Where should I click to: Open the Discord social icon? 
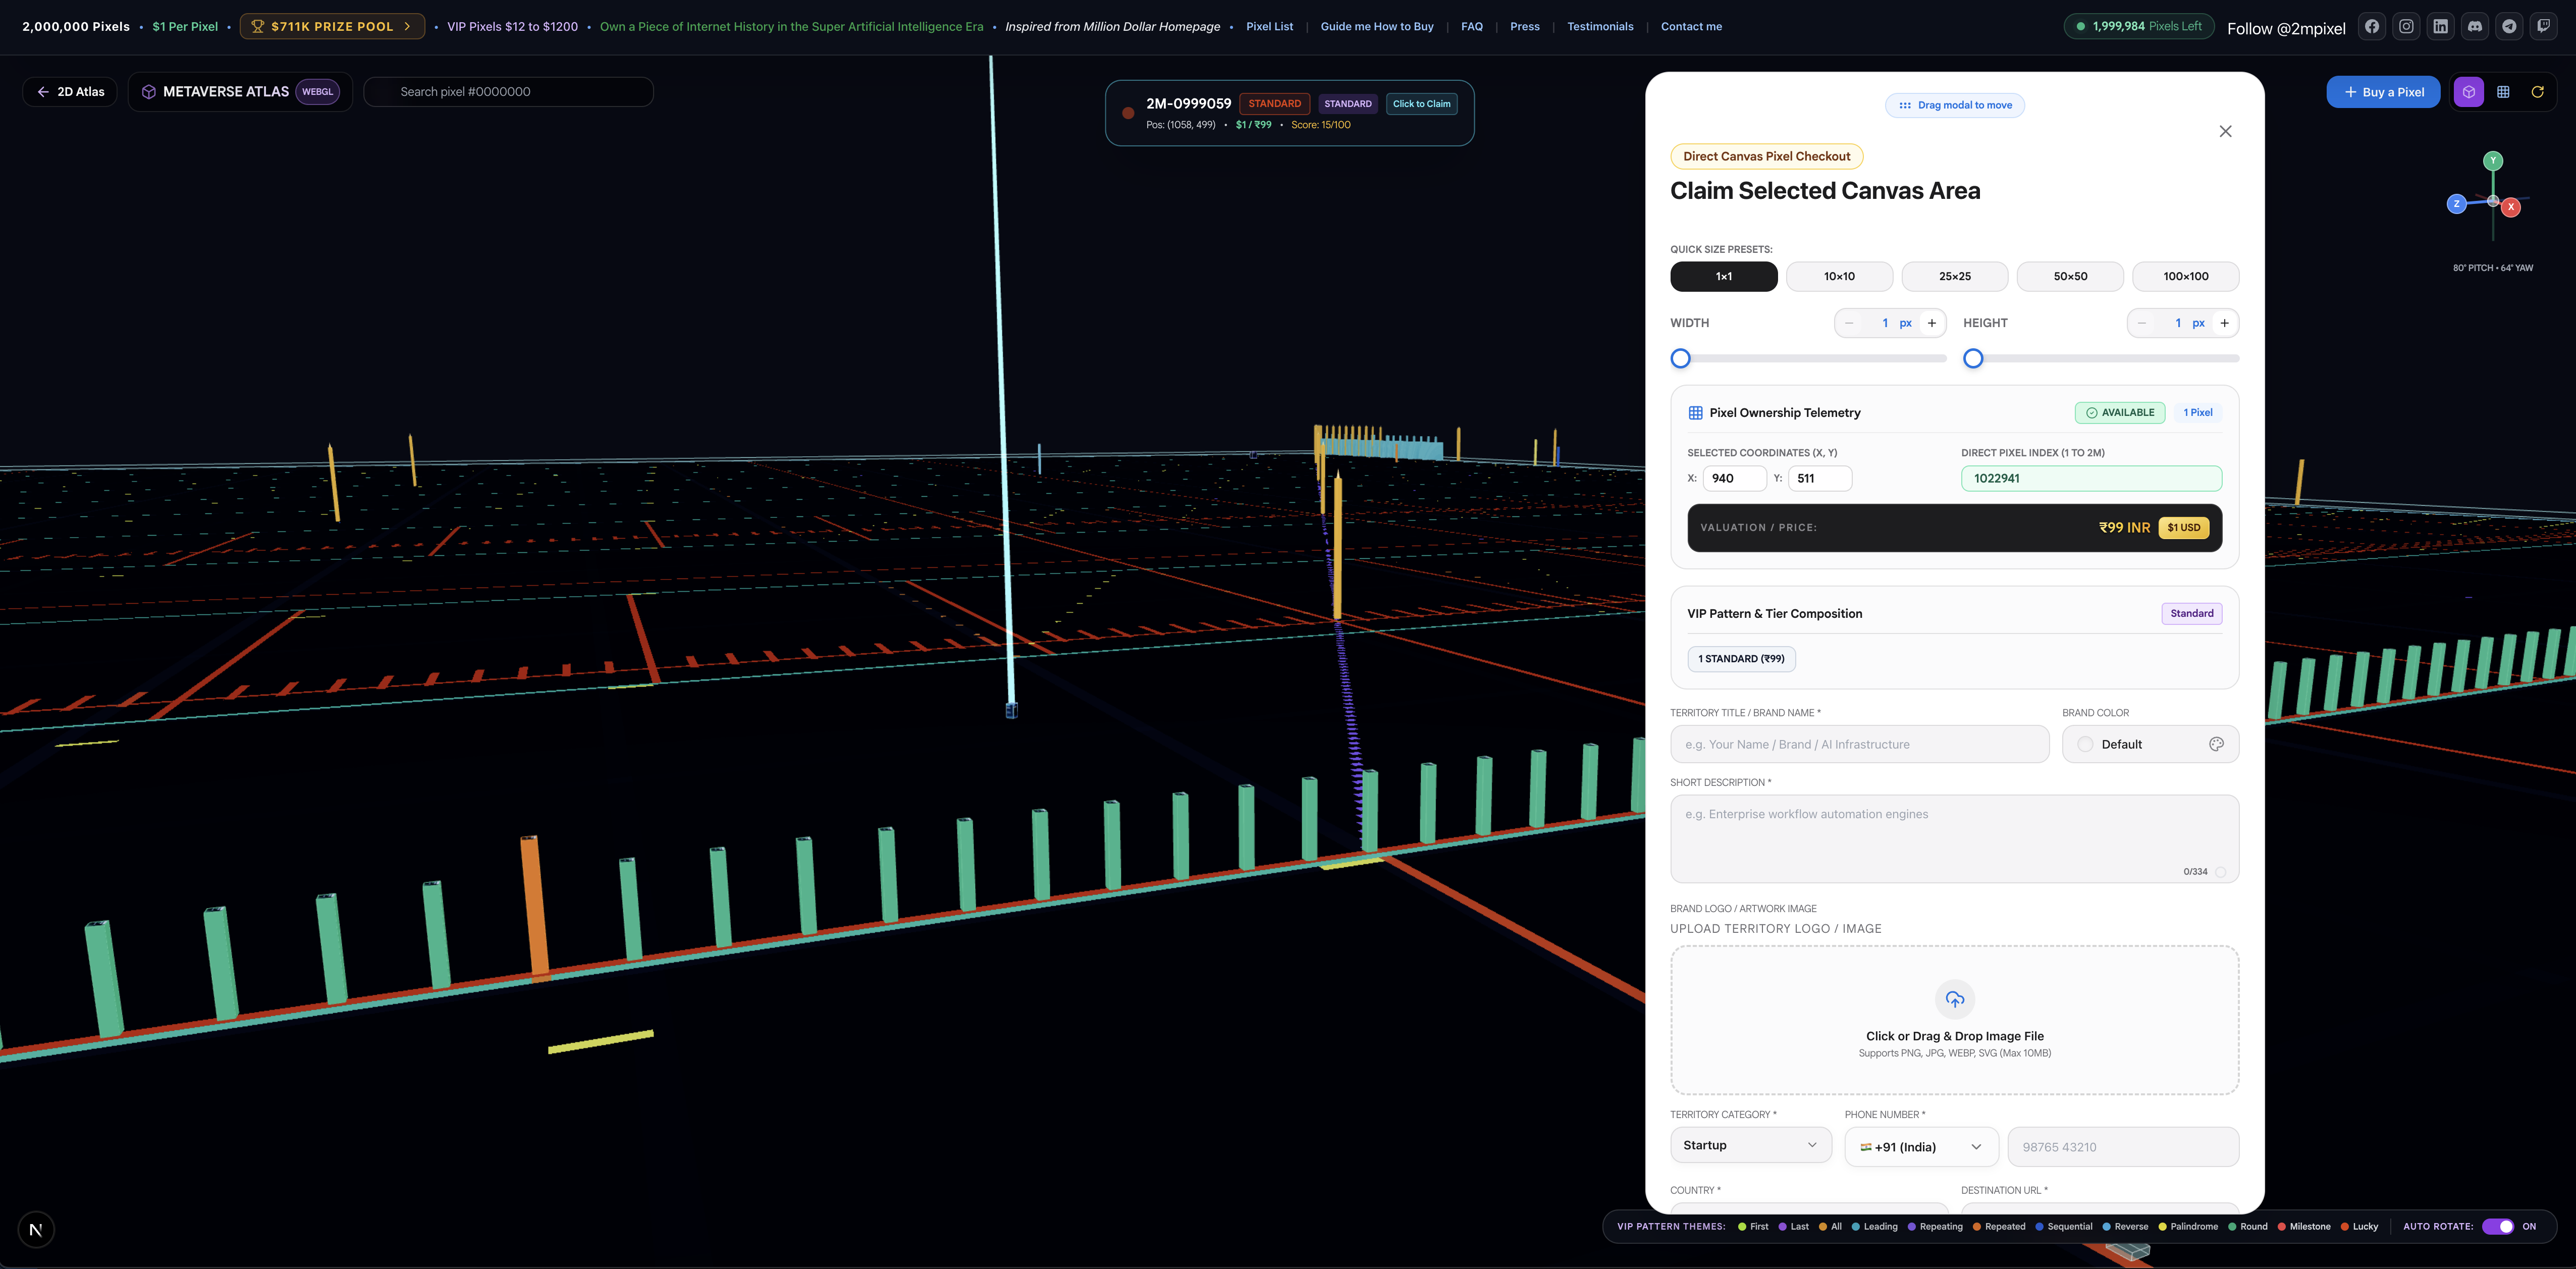[x=2475, y=27]
